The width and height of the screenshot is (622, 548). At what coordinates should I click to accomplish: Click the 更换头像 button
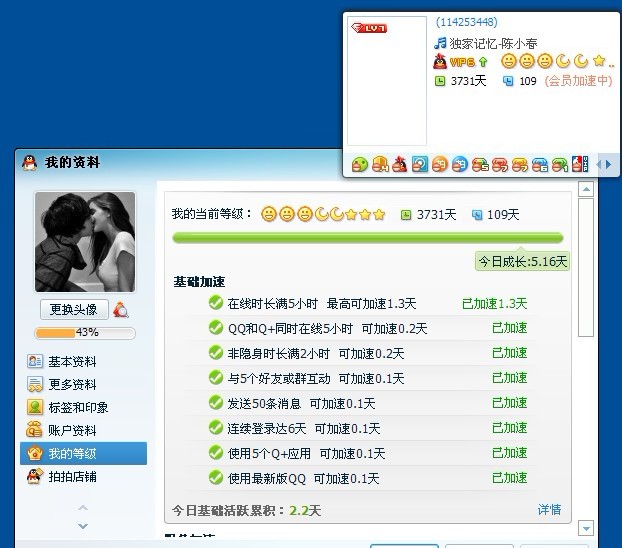click(x=74, y=310)
